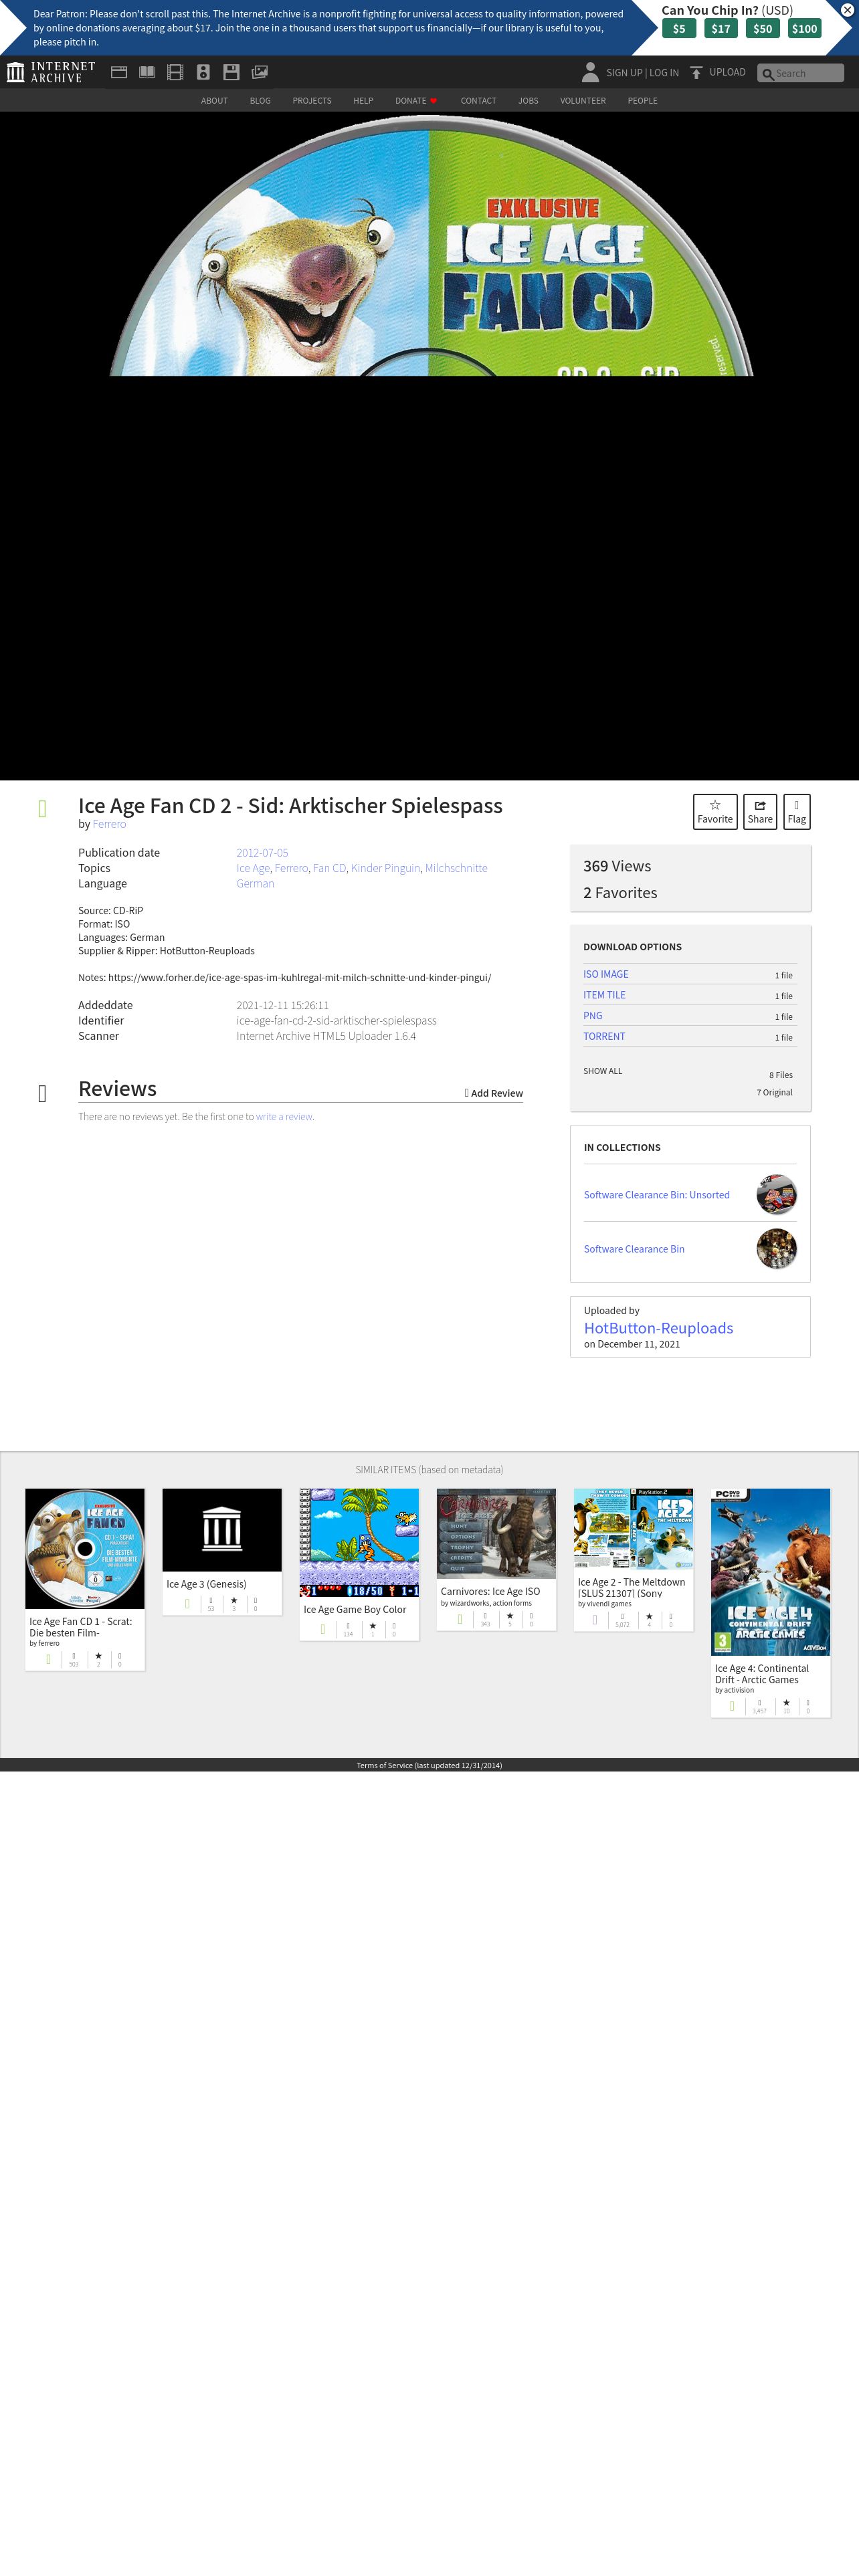This screenshot has height=2576, width=859.
Task: Click the Reviews section icon
Action: (x=42, y=1093)
